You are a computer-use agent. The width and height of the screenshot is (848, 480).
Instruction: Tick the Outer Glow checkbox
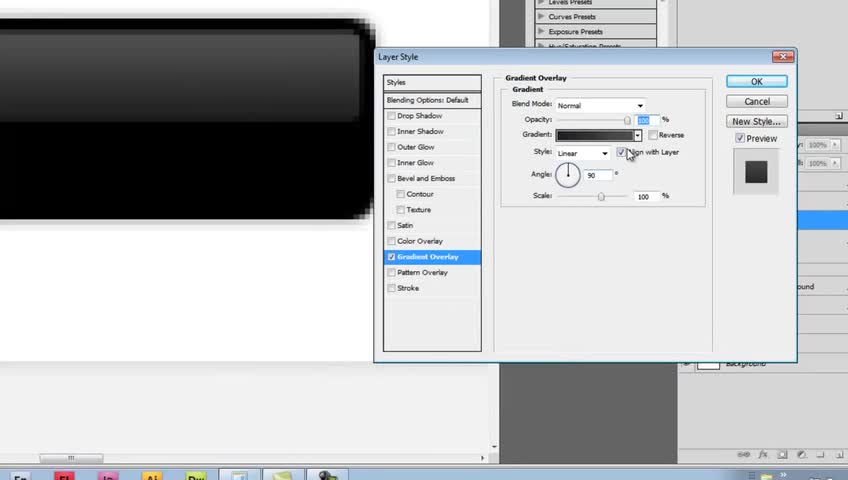pyautogui.click(x=392, y=147)
